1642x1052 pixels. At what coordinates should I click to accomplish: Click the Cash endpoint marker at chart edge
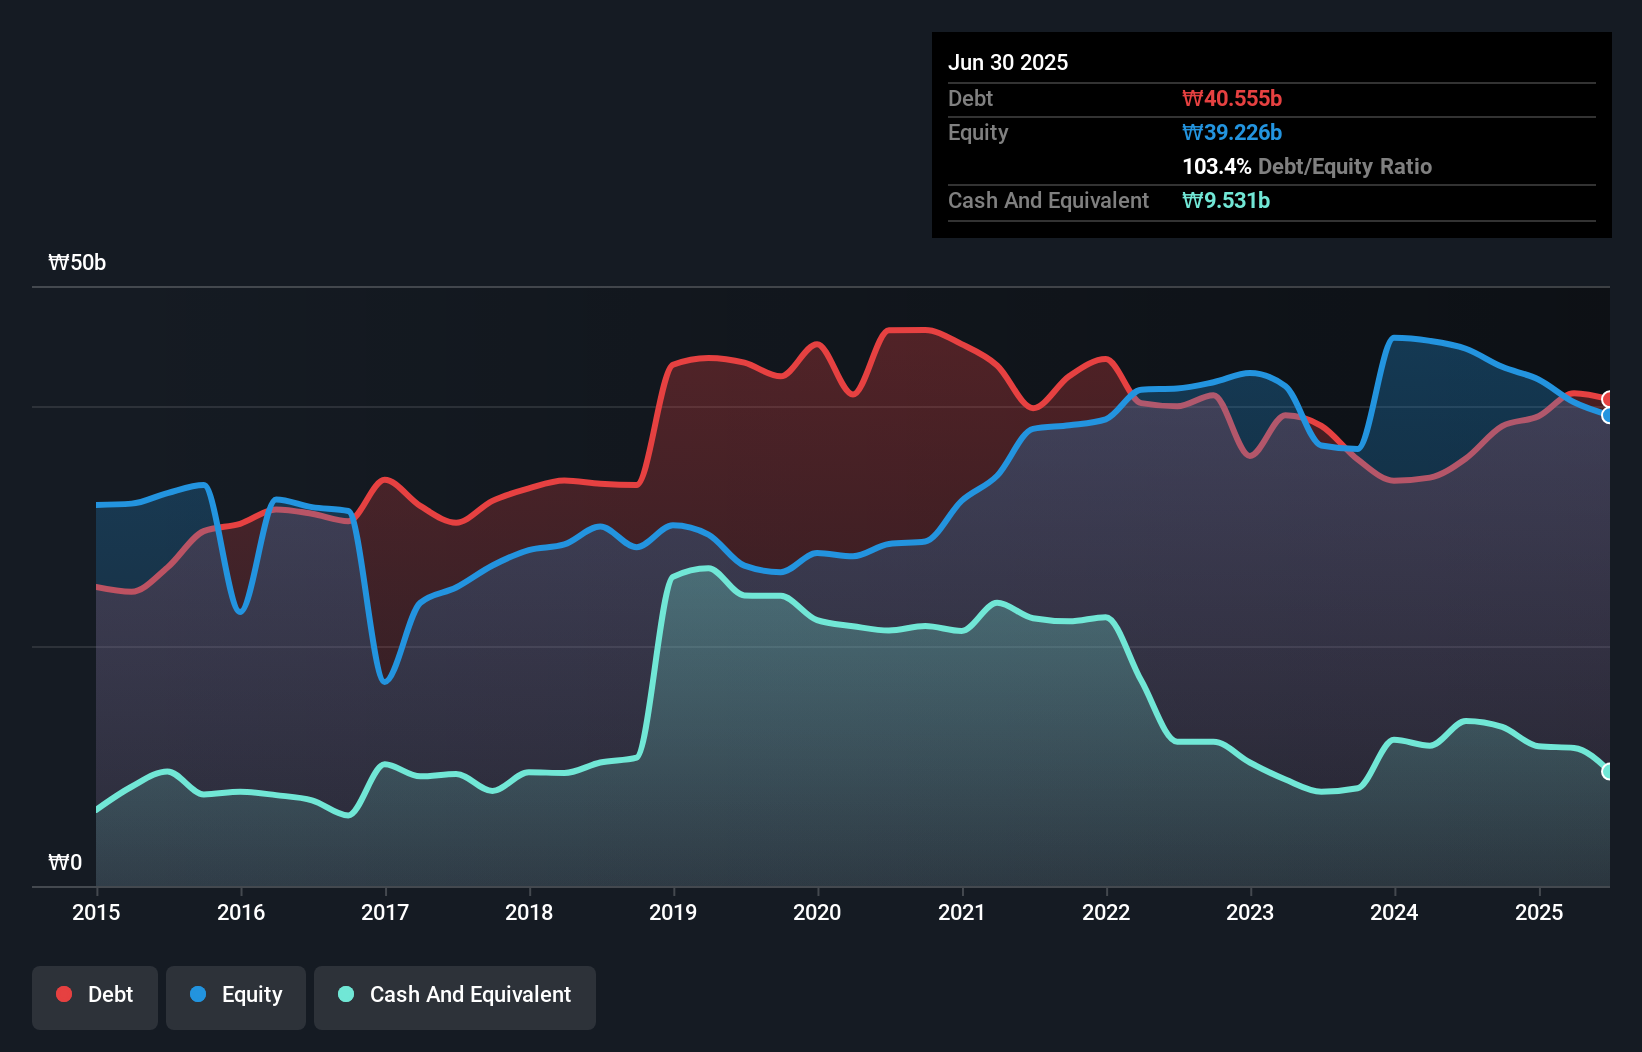pyautogui.click(x=1608, y=770)
